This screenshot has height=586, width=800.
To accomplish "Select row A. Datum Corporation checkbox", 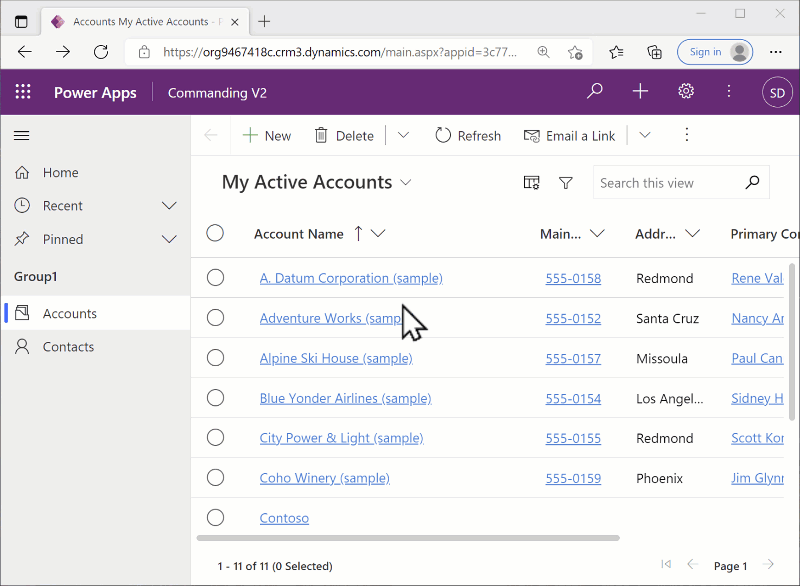I will tap(215, 278).
